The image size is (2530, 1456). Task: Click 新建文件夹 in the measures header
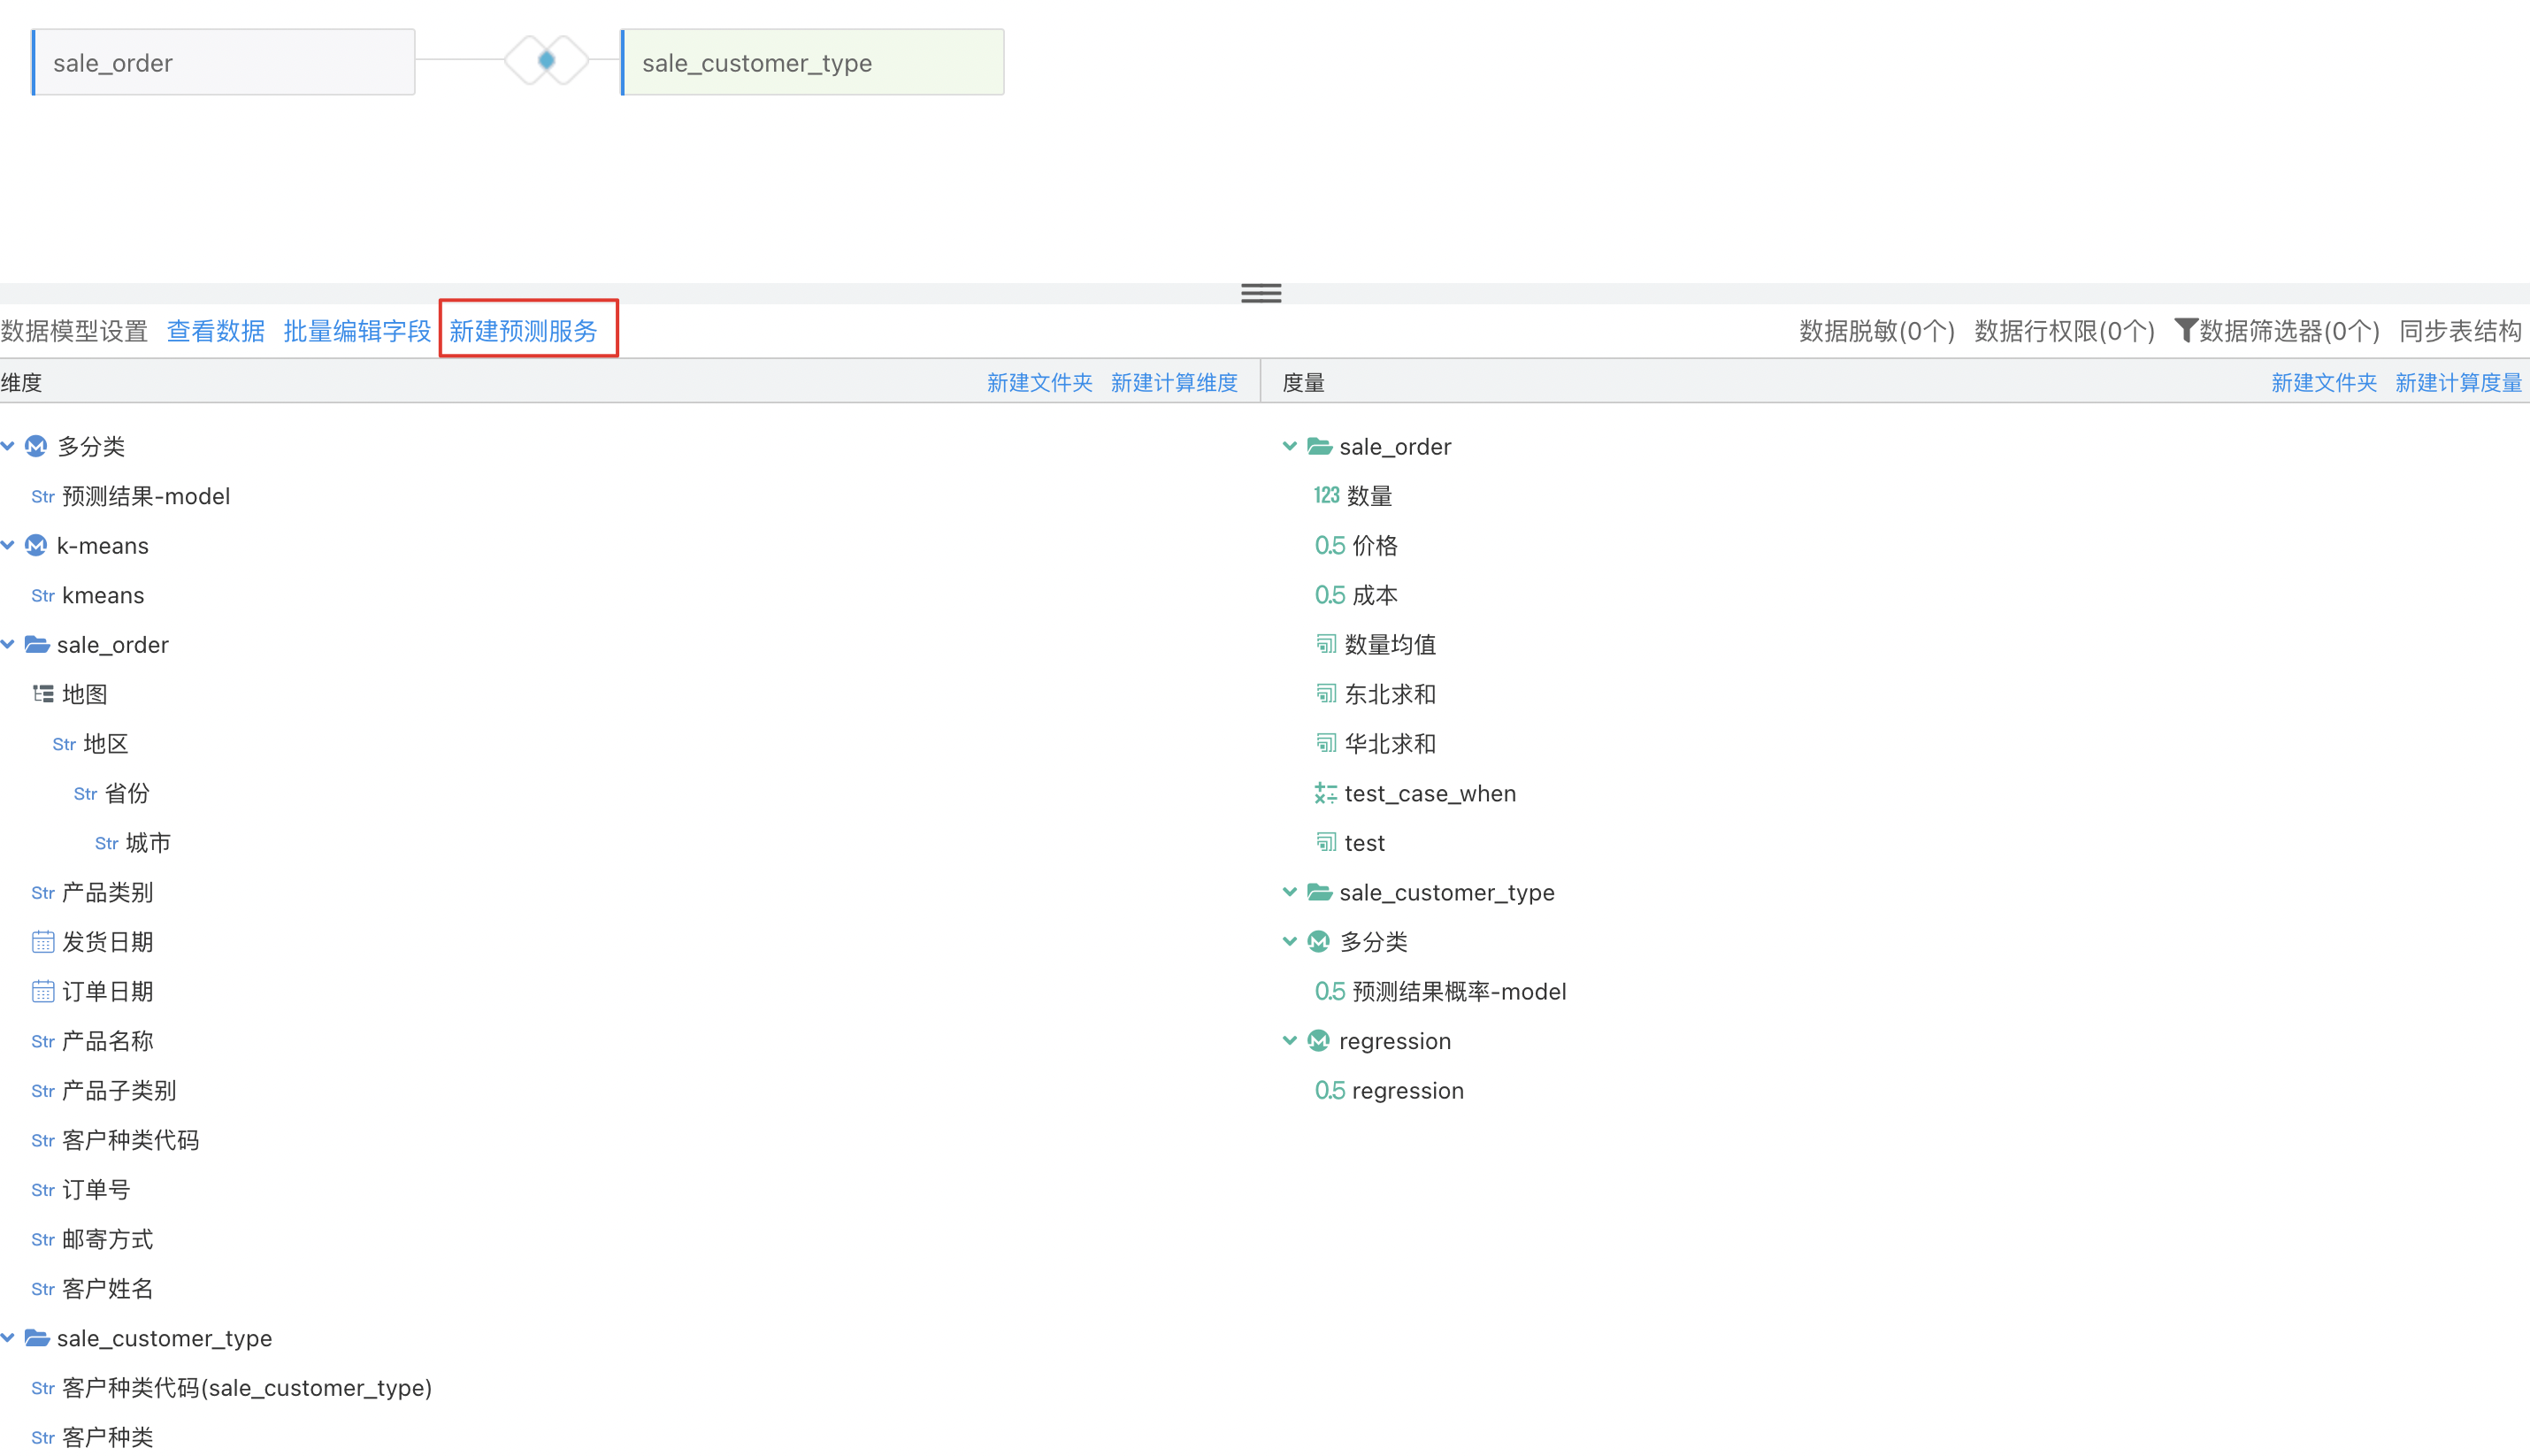[2323, 382]
